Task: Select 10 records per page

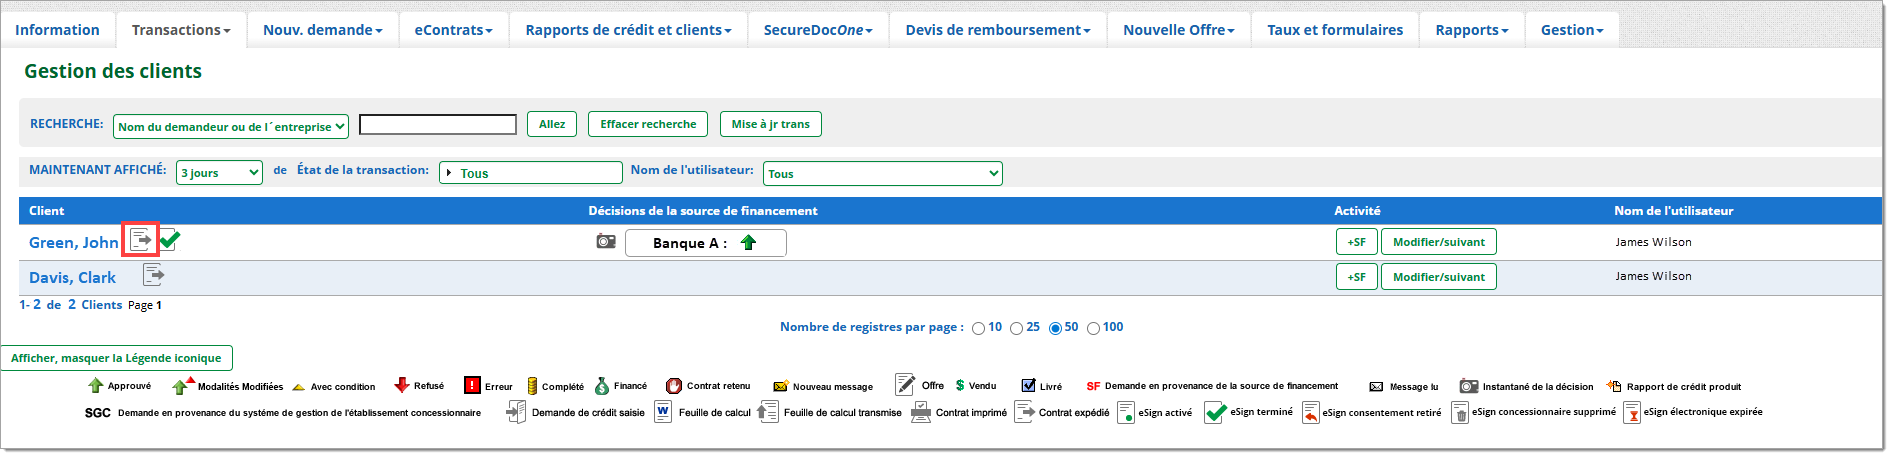Action: point(978,329)
